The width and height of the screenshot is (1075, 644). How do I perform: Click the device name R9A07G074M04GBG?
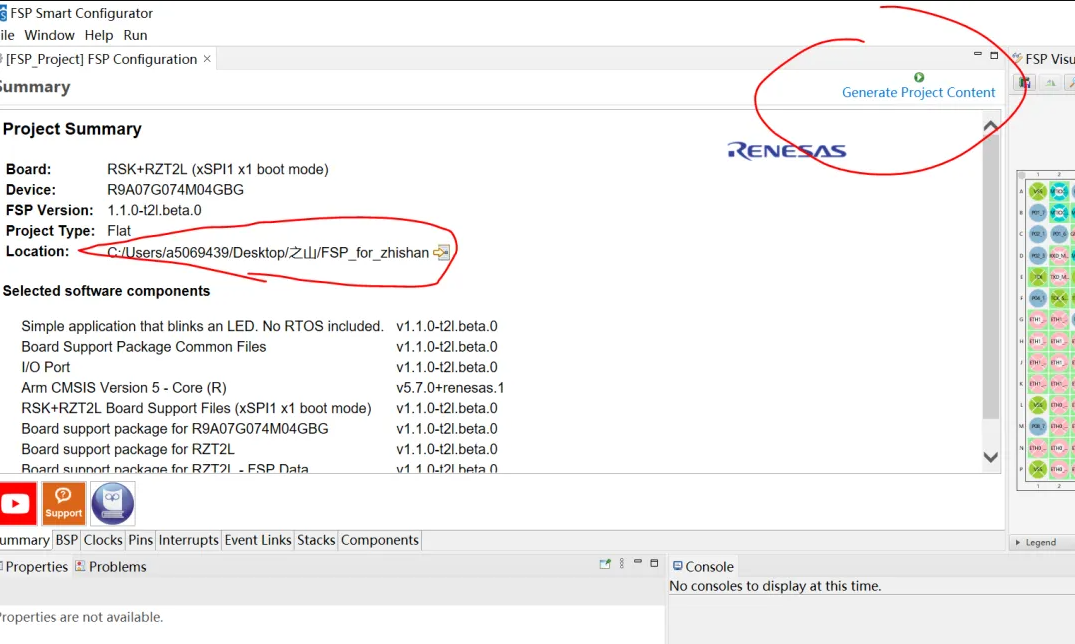coord(175,190)
